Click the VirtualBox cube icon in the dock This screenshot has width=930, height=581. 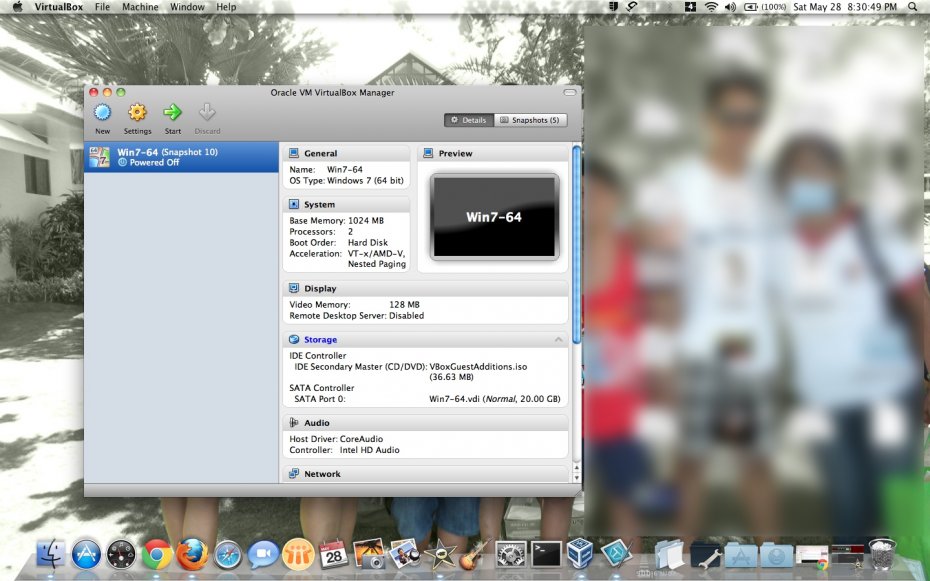tap(580, 554)
